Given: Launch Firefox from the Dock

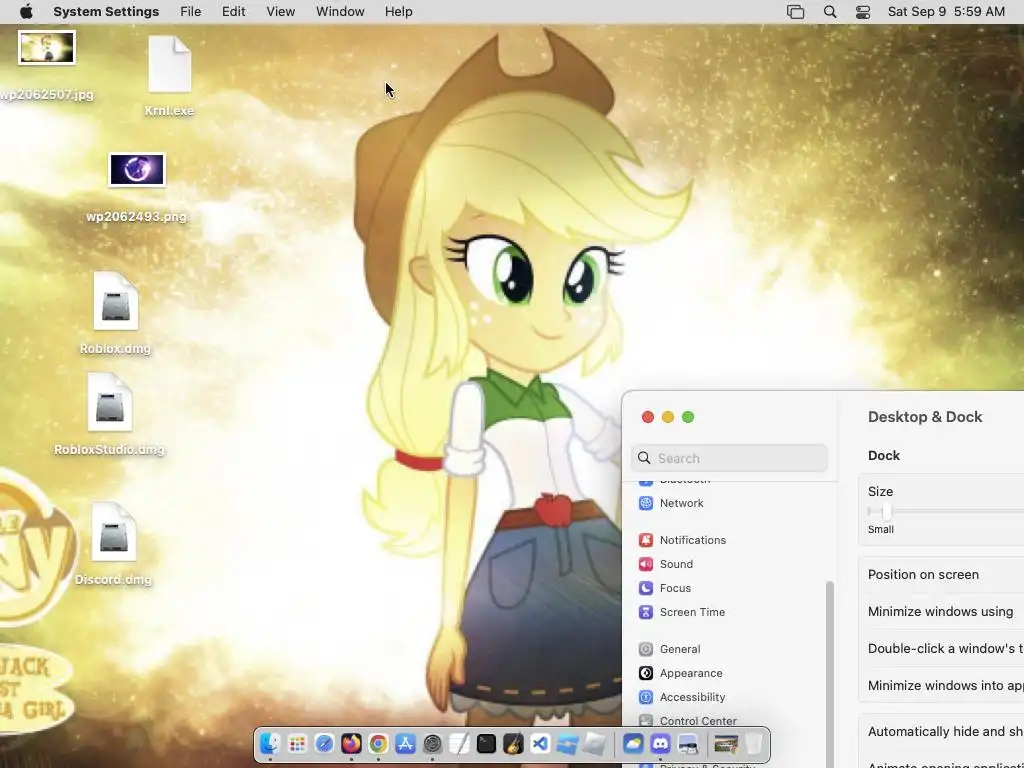Looking at the screenshot, I should [x=351, y=743].
